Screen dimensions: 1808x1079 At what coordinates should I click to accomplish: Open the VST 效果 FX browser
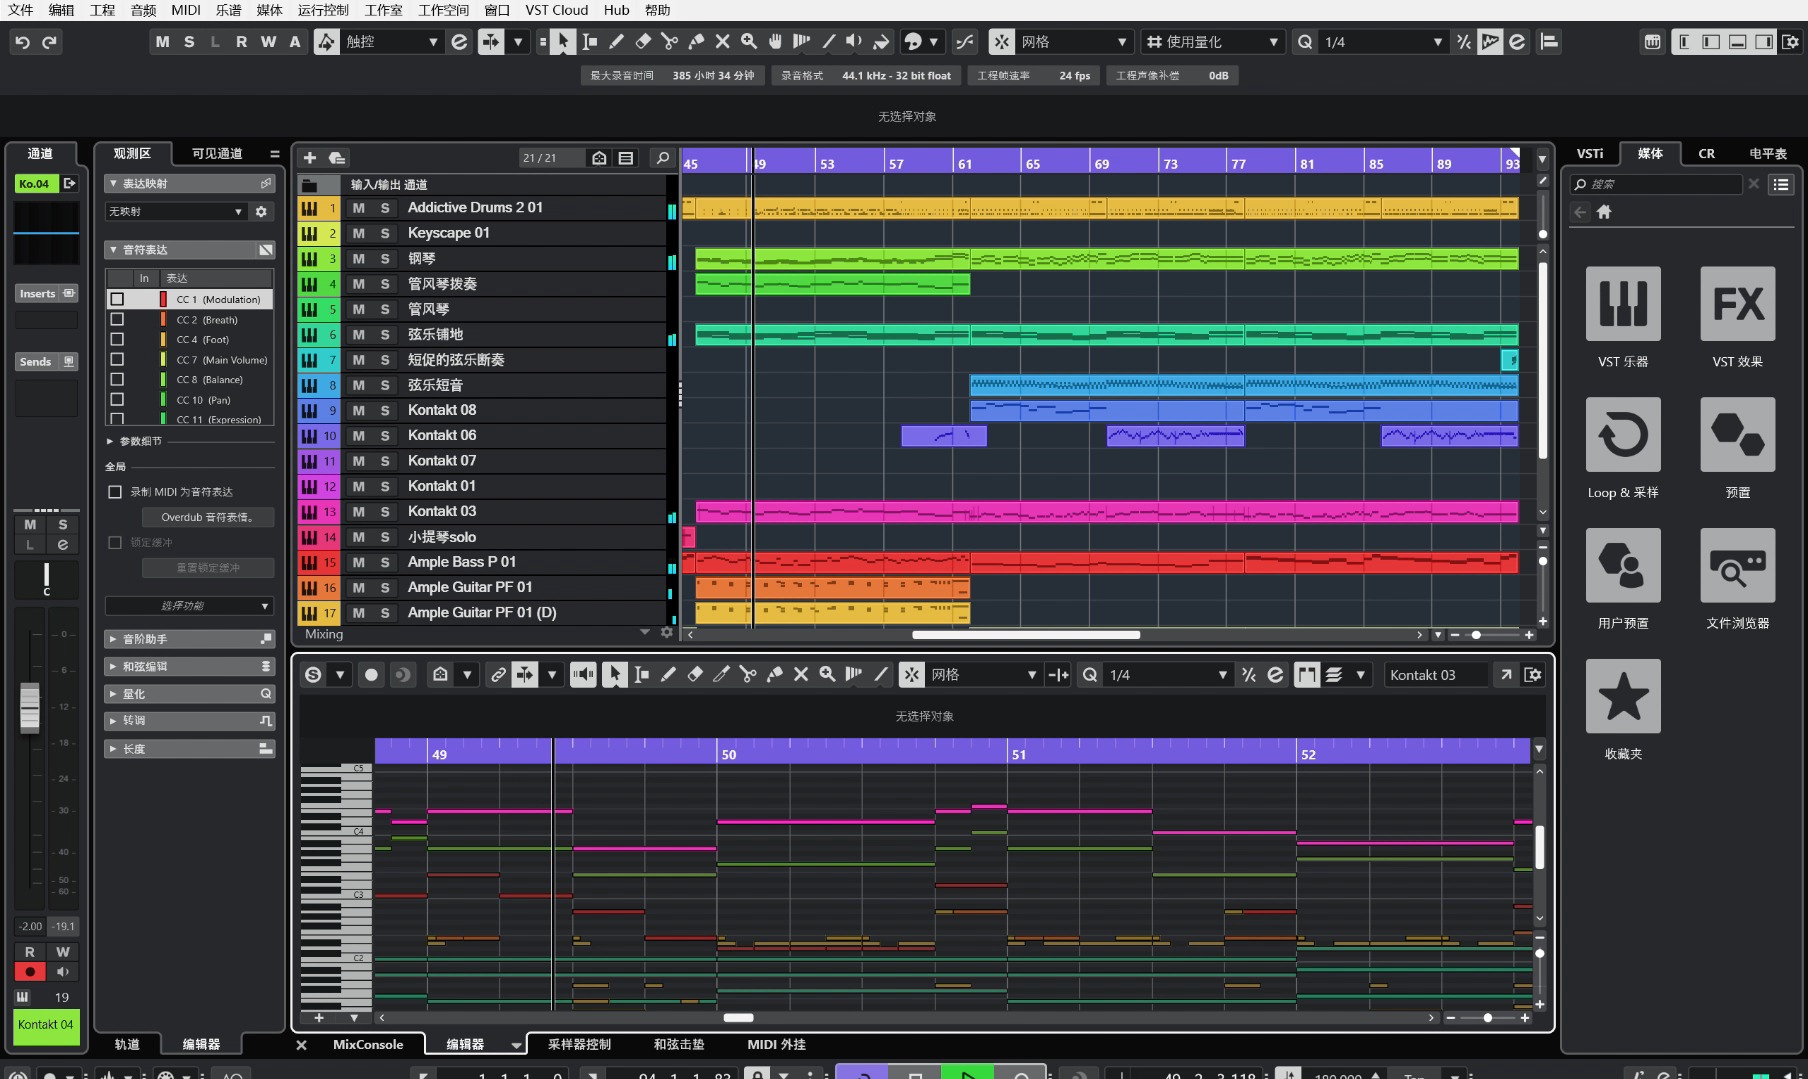[1737, 304]
